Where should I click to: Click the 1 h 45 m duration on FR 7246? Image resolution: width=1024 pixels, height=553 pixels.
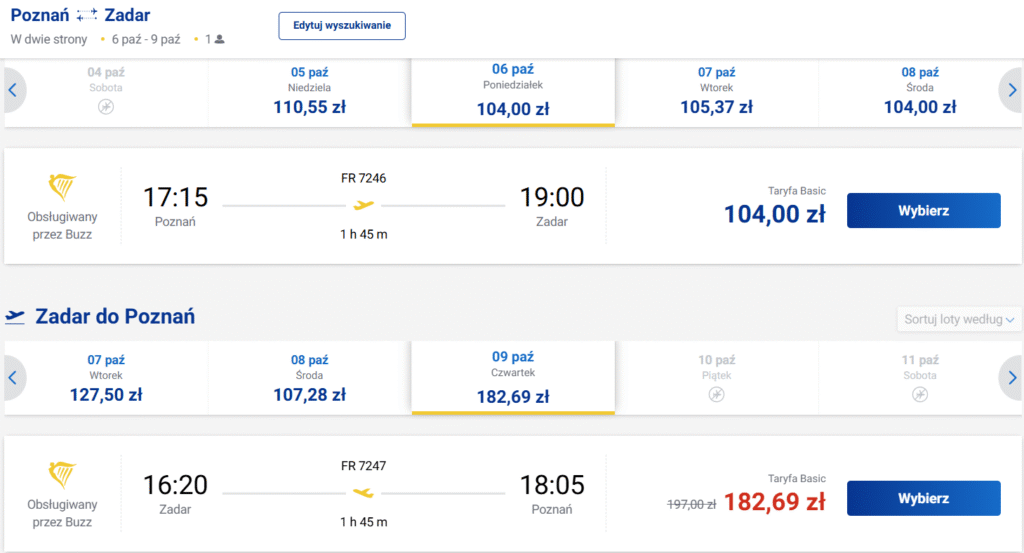tap(364, 234)
